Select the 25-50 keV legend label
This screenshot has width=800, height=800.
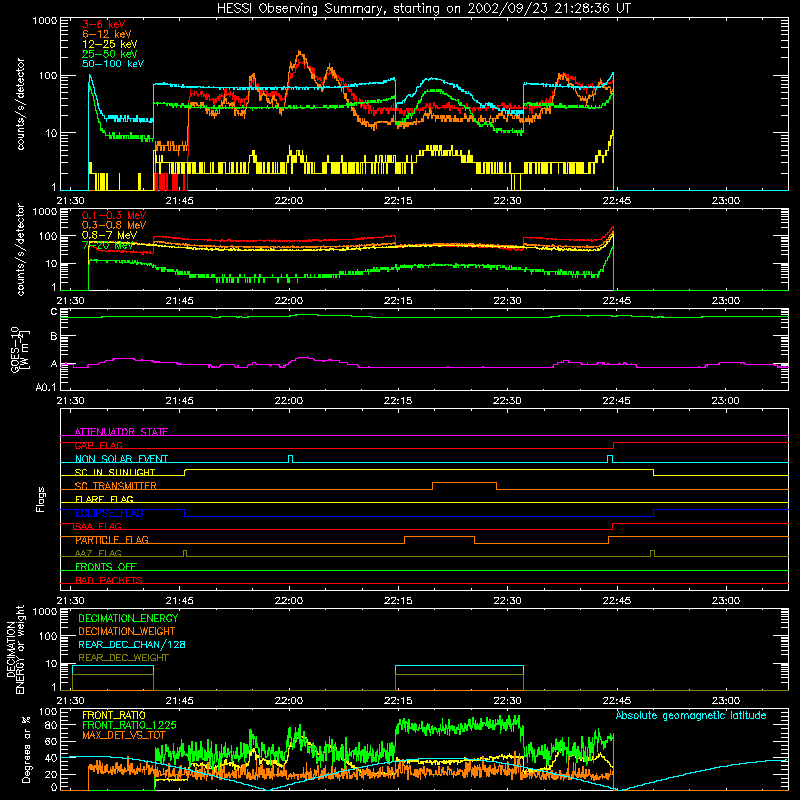(x=110, y=54)
